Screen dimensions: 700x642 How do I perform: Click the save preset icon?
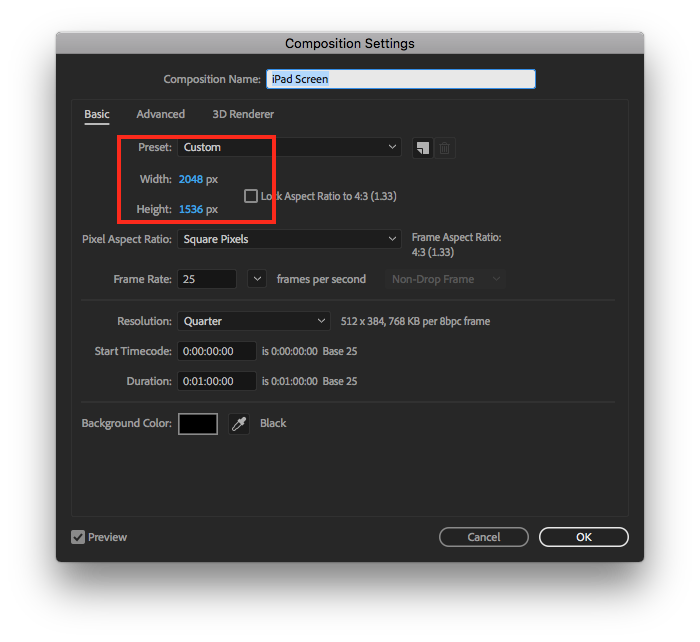click(422, 148)
